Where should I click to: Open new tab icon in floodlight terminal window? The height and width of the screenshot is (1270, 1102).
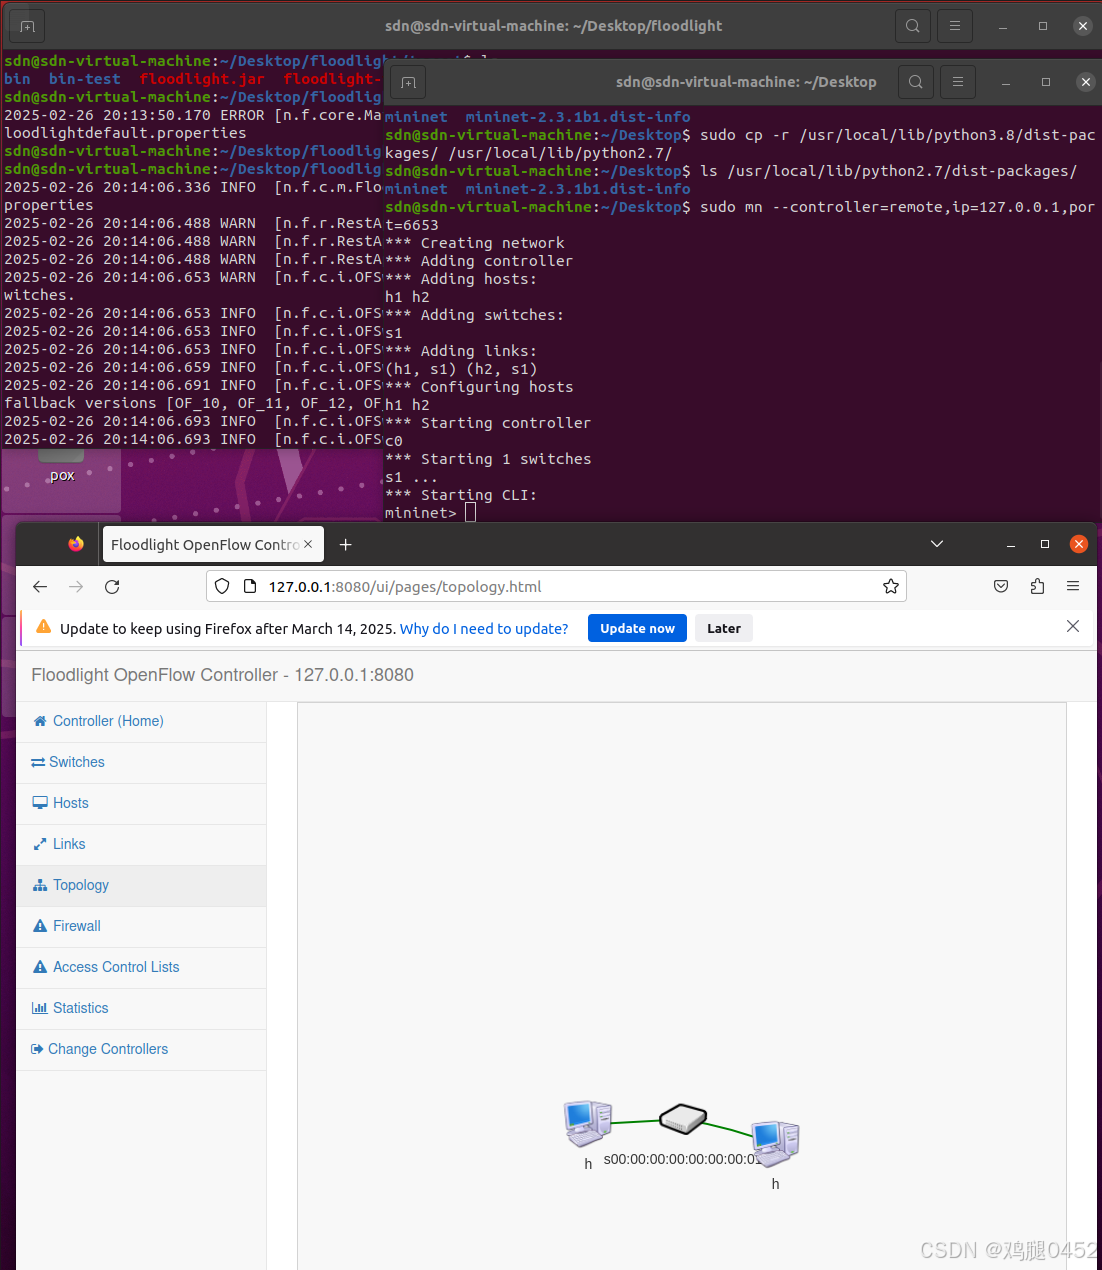click(x=27, y=26)
